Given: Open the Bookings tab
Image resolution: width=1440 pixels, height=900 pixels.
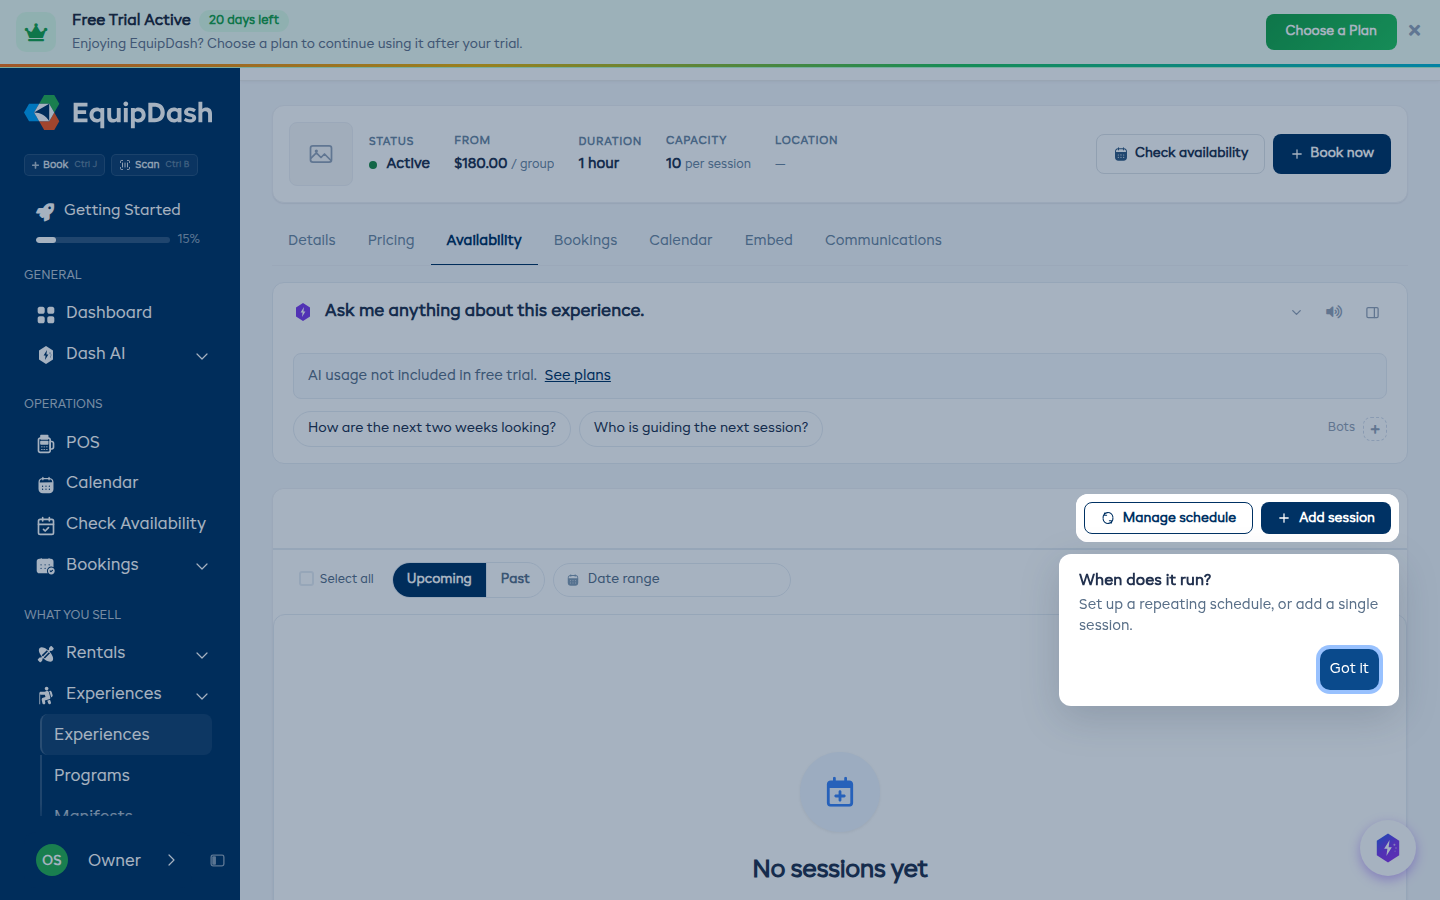Looking at the screenshot, I should pos(585,240).
